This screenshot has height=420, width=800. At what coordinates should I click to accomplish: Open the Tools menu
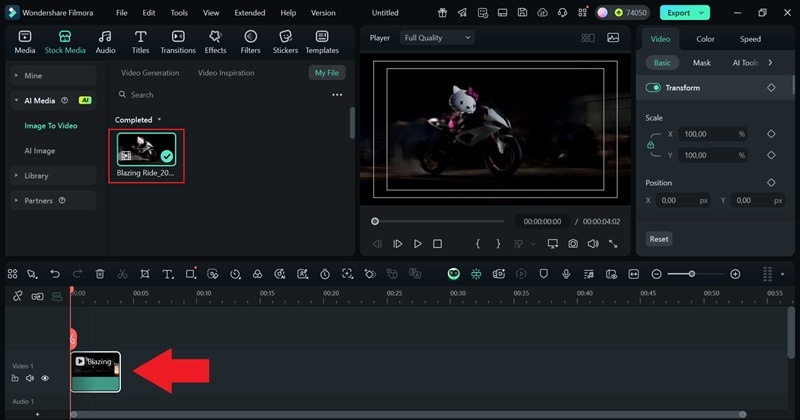[179, 13]
